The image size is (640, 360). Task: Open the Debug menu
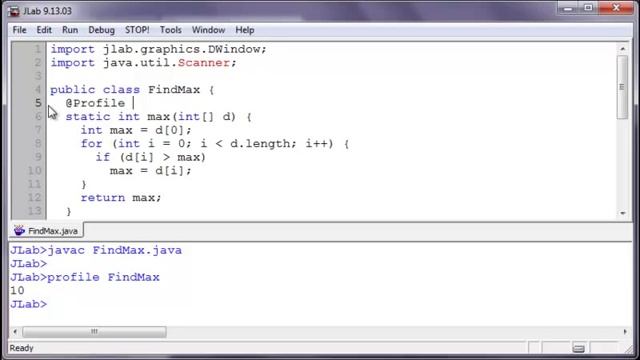[101, 30]
